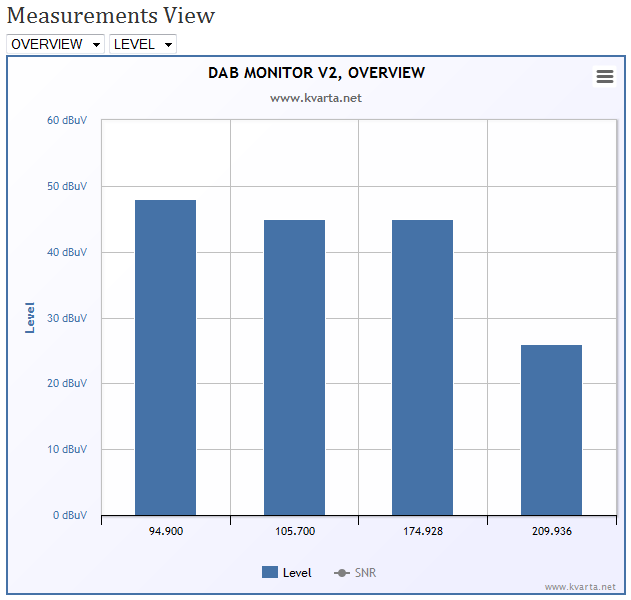The height and width of the screenshot is (600, 631).
Task: Click the 105.700 axis label
Action: point(295,531)
